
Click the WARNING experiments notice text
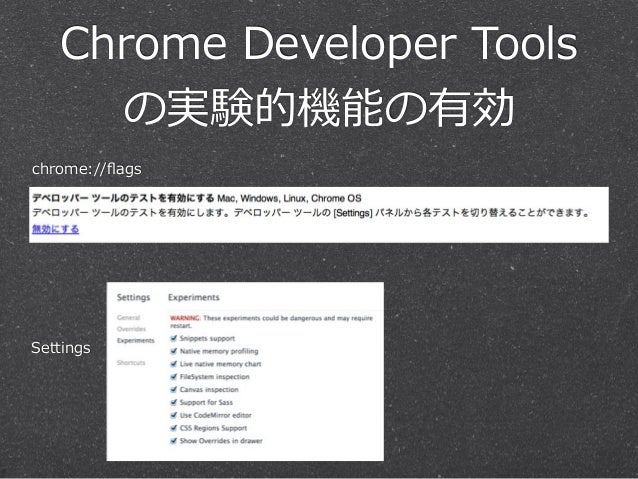[271, 322]
